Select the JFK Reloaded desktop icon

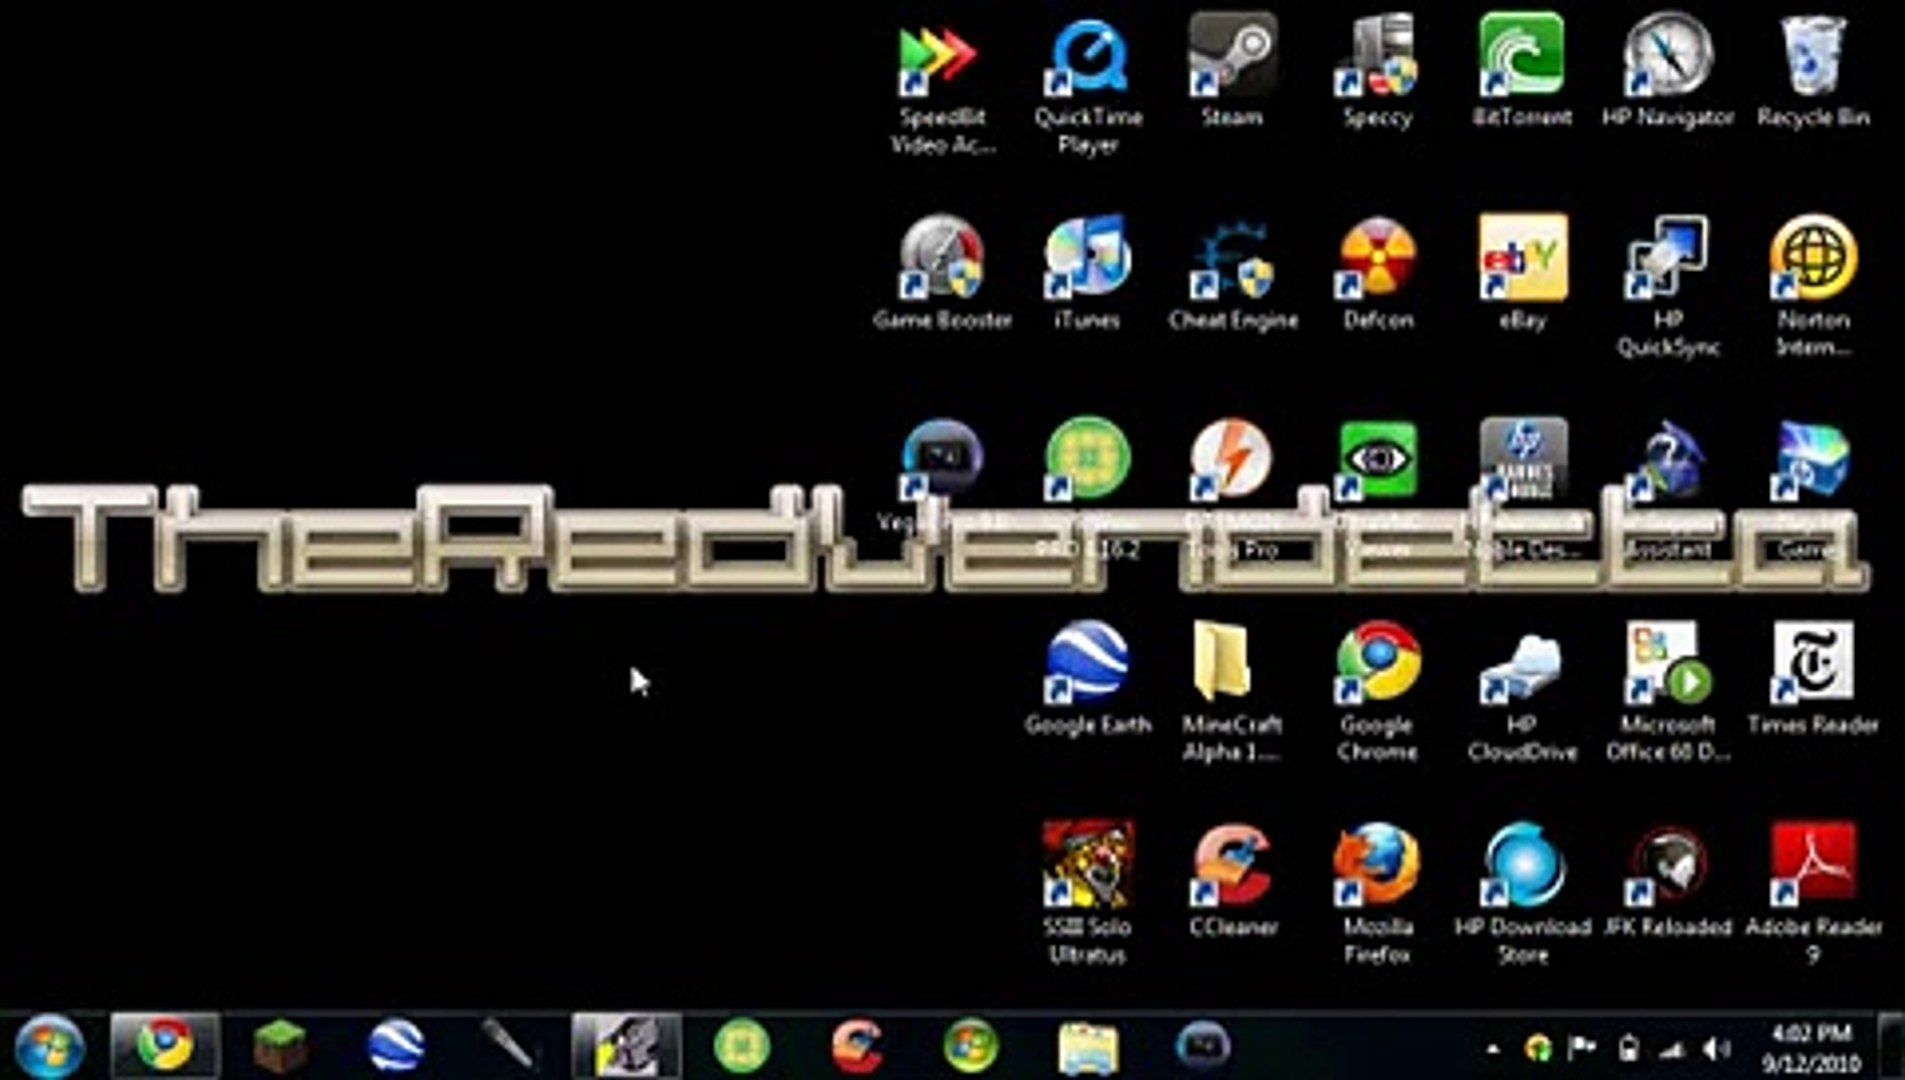[1667, 880]
